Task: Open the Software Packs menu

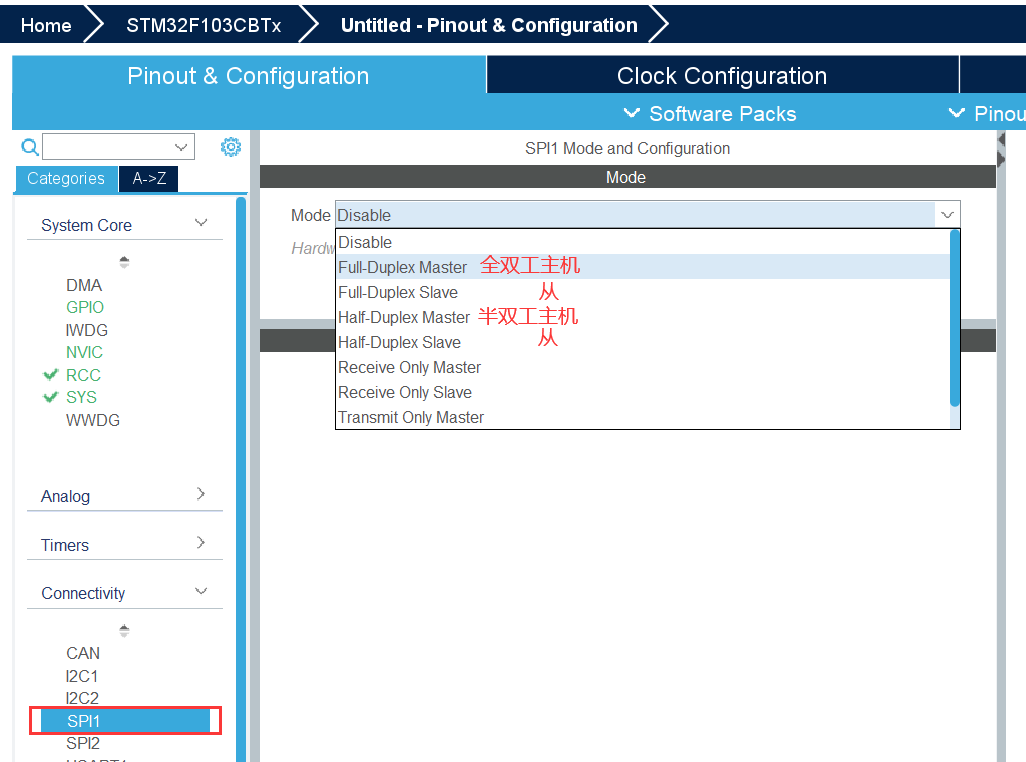Action: (x=710, y=114)
